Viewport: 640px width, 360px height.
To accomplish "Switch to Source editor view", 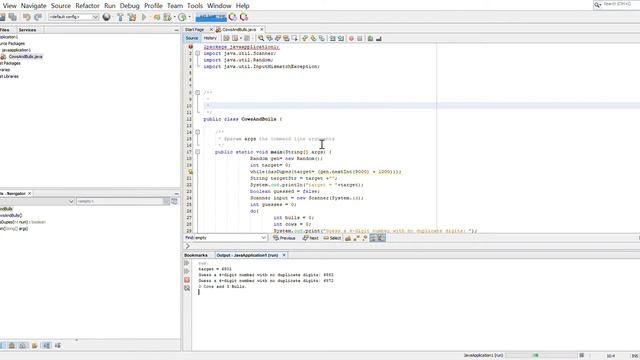I will [191, 38].
